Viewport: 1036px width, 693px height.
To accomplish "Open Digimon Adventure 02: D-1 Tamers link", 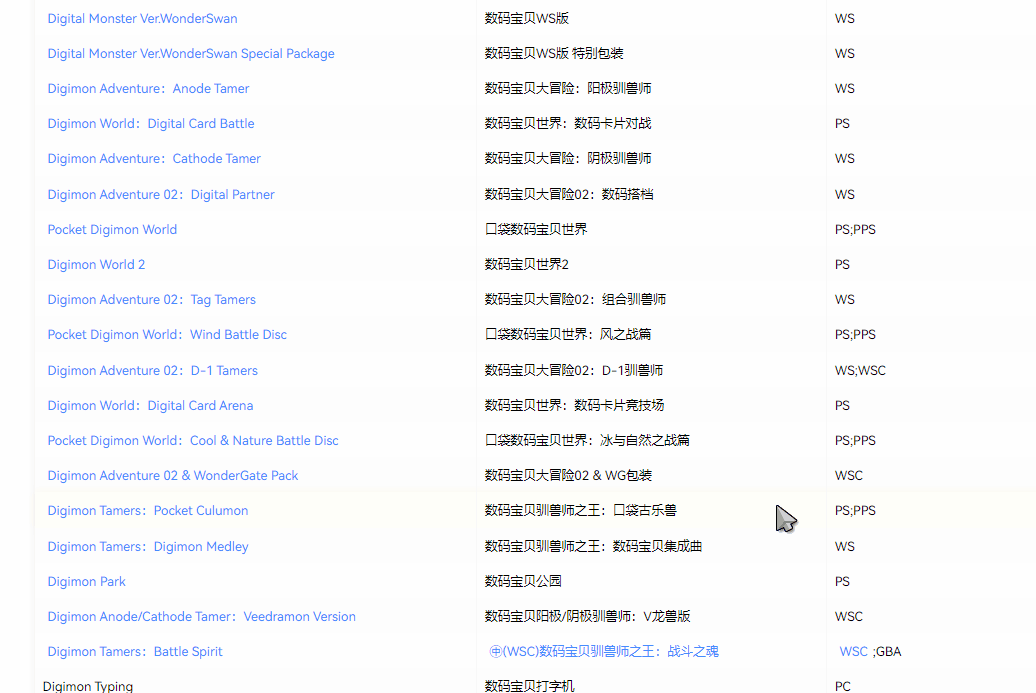I will click(x=153, y=371).
